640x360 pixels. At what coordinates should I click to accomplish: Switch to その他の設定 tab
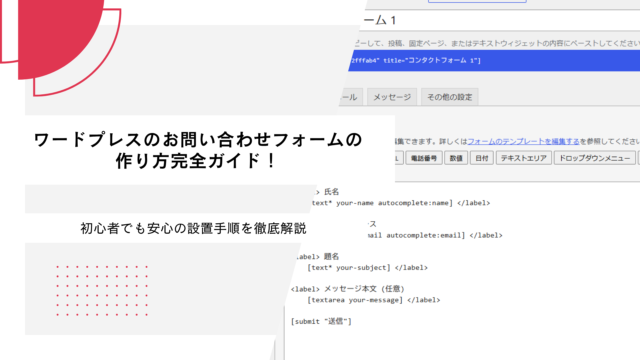[x=449, y=97]
